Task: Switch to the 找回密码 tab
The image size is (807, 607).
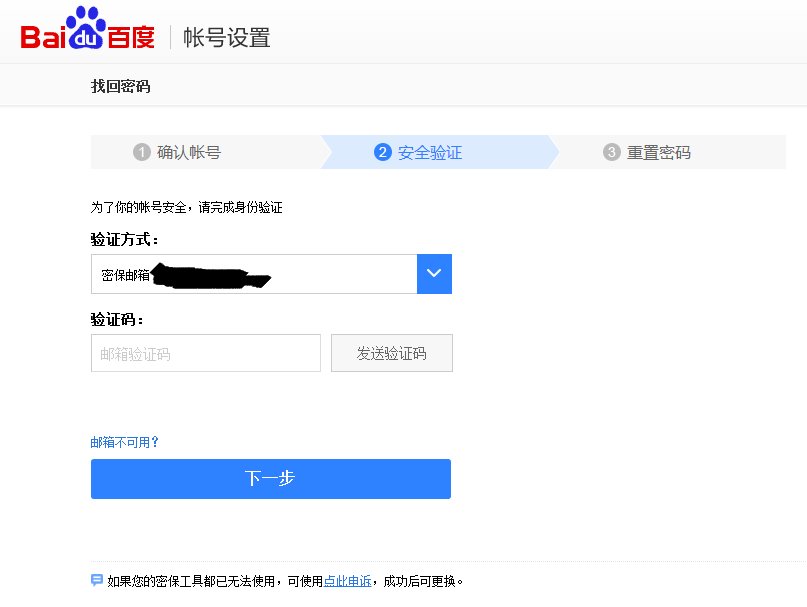Action: [x=120, y=86]
